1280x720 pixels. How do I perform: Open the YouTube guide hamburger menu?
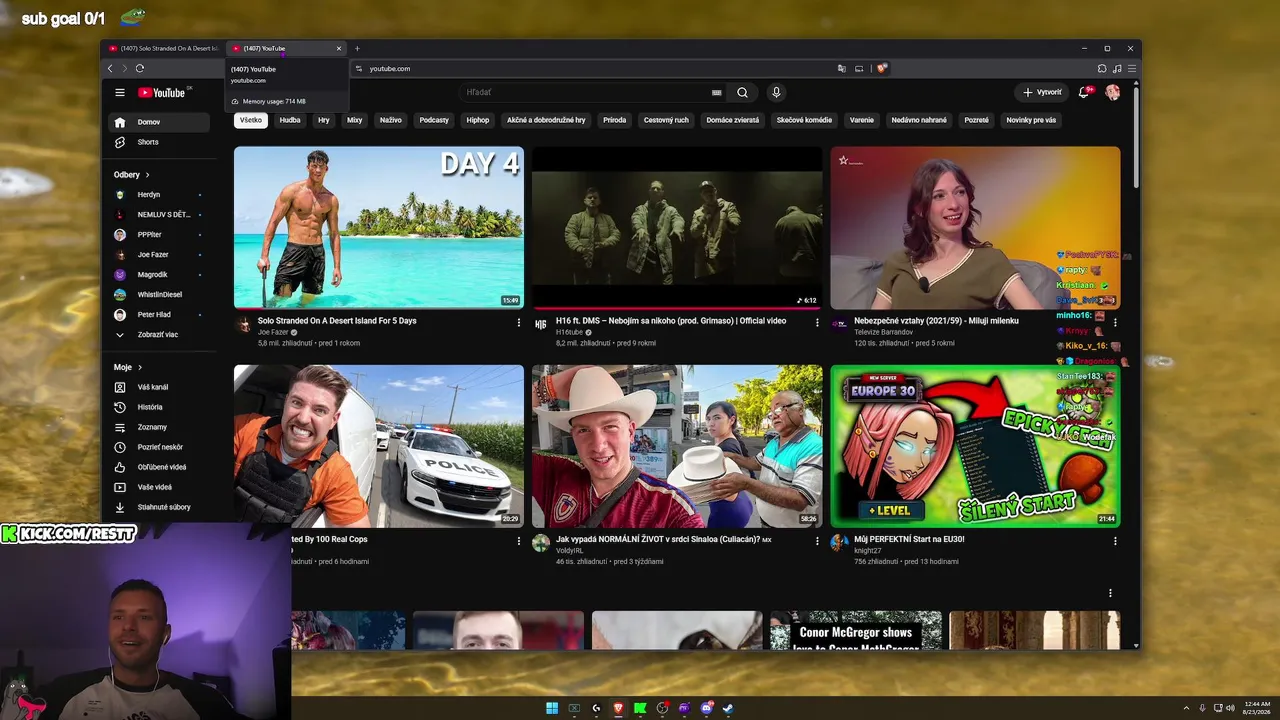120,93
